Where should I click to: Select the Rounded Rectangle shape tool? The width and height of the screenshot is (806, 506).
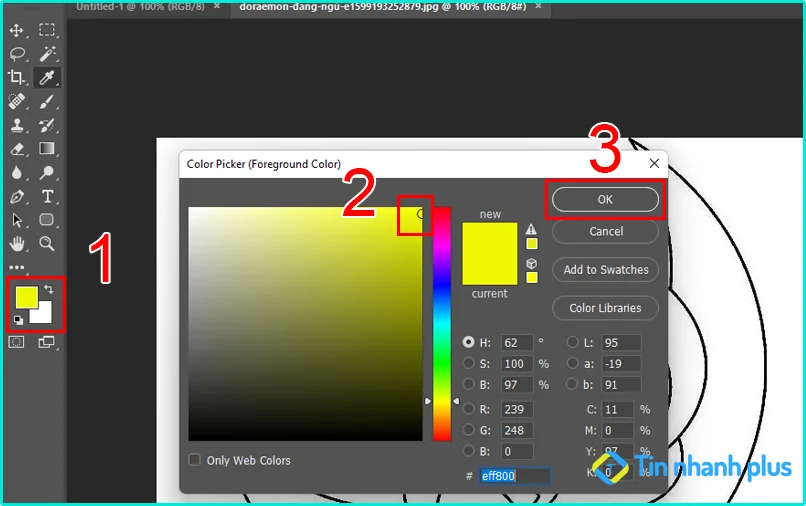(x=47, y=220)
